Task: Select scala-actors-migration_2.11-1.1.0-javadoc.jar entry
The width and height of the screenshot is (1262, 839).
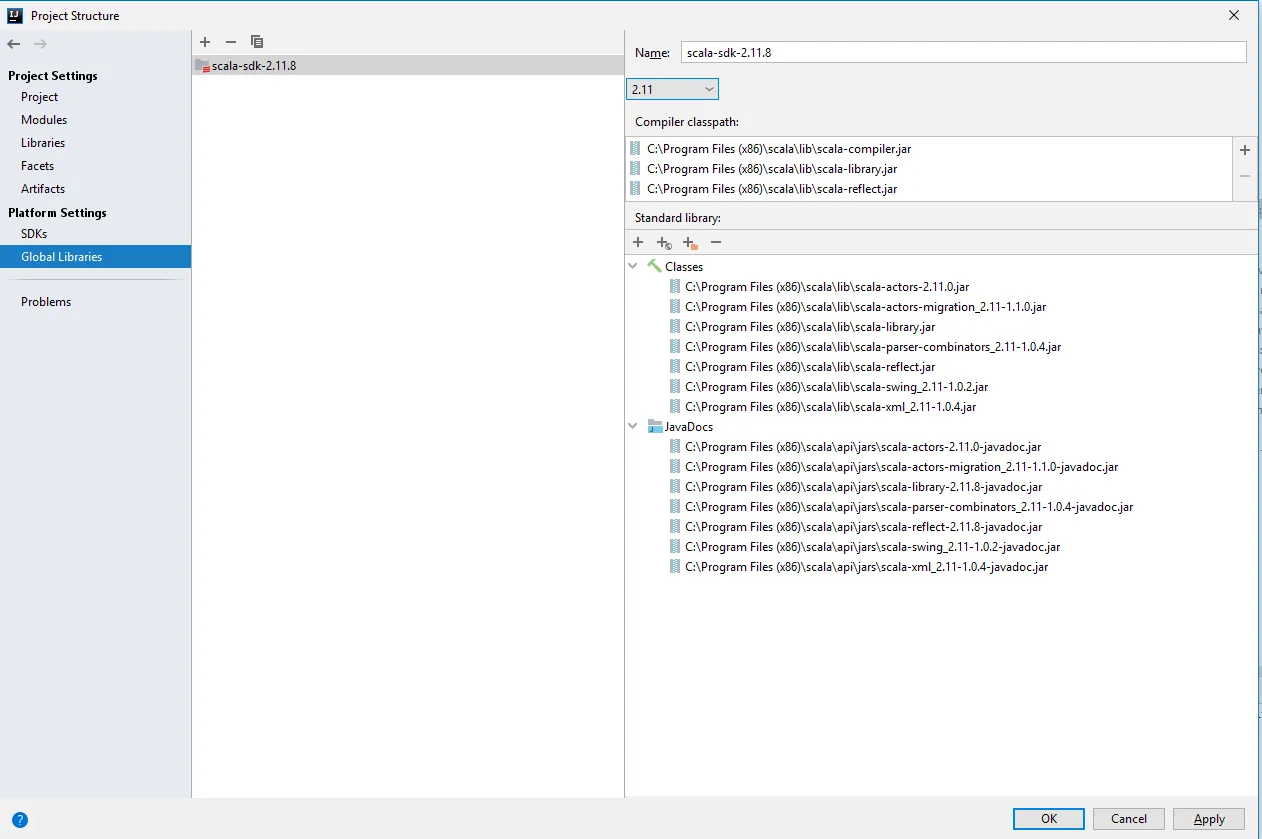Action: (901, 467)
